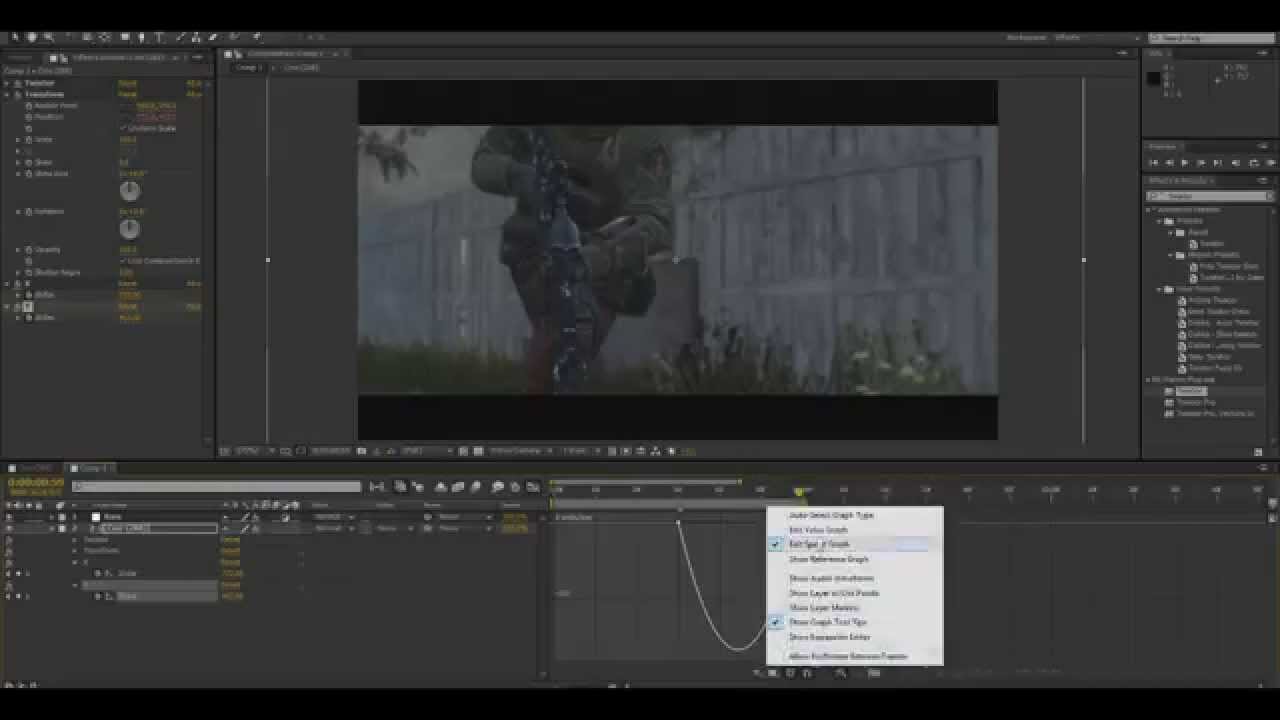Open 1 View layout dropdown

click(579, 451)
